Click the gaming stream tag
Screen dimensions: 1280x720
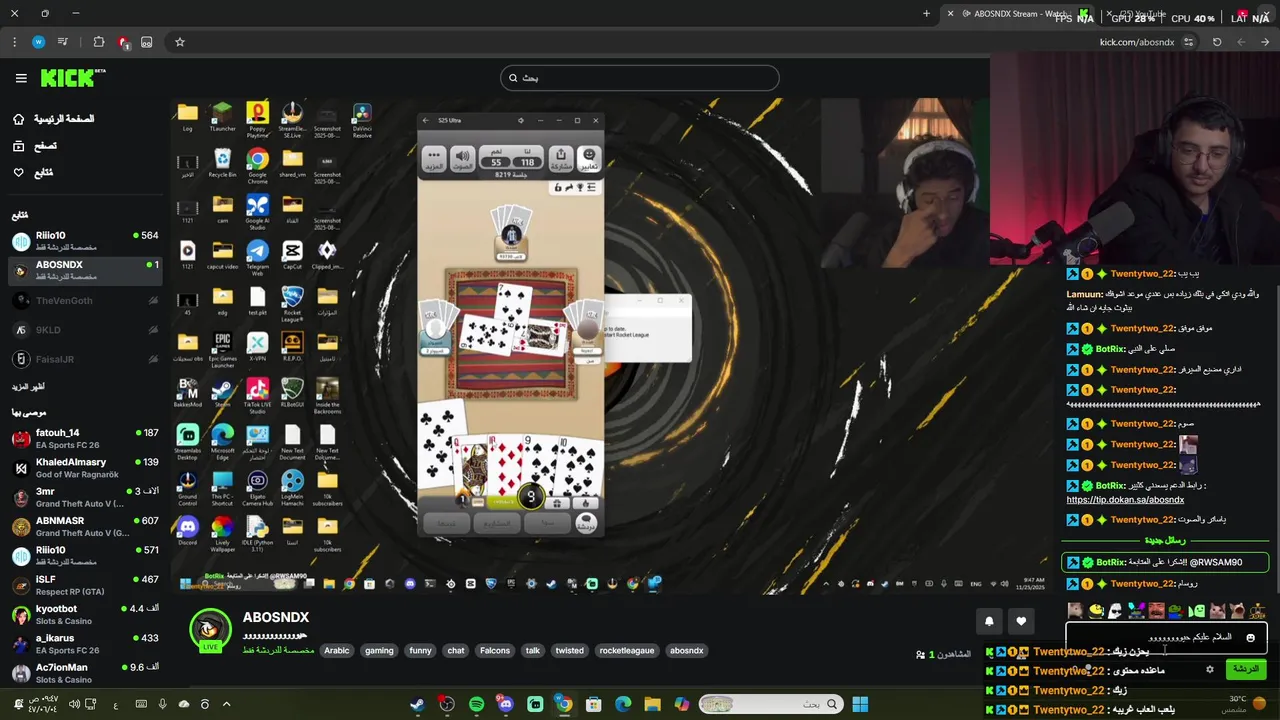(379, 650)
